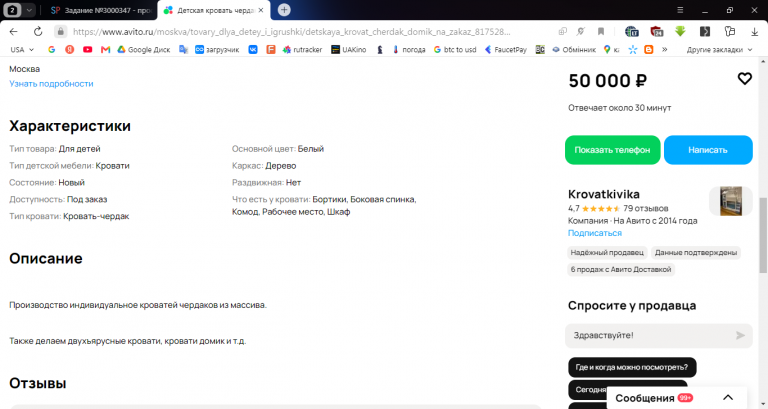The image size is (768, 409).
Task: Open the Krovatkivika seller profile
Action: coord(603,194)
